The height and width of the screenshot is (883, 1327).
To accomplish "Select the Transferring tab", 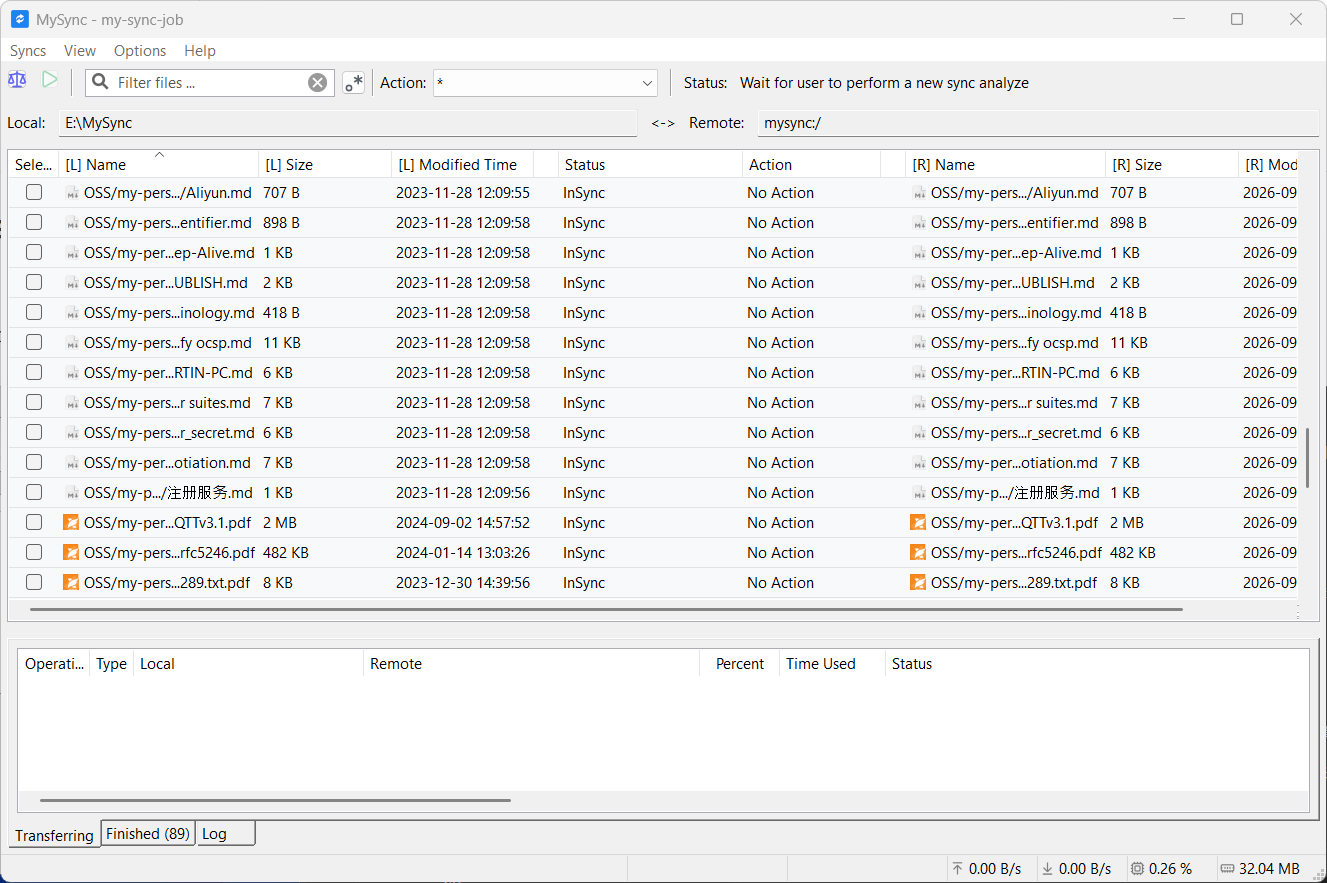I will tap(54, 835).
